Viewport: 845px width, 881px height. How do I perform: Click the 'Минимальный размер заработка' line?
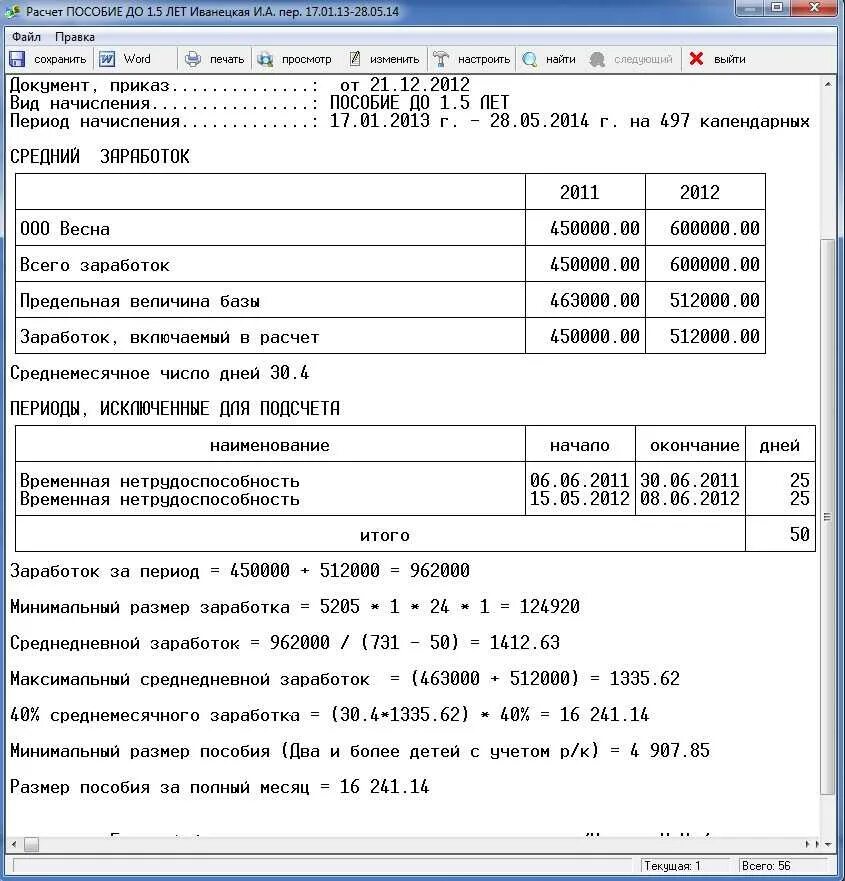tap(295, 607)
